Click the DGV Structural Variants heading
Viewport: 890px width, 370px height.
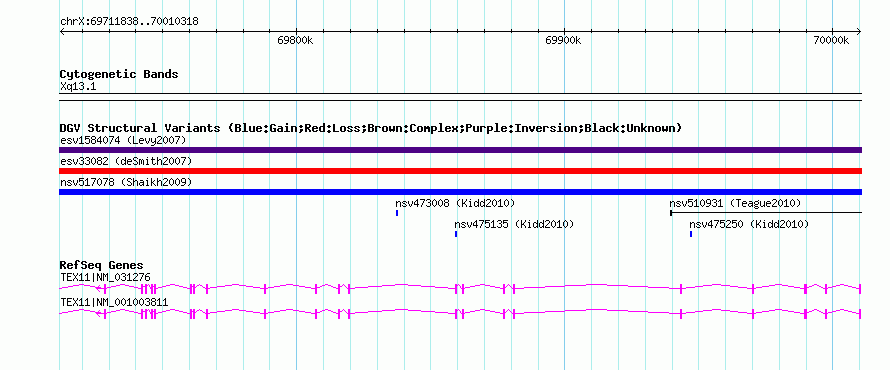(x=371, y=128)
